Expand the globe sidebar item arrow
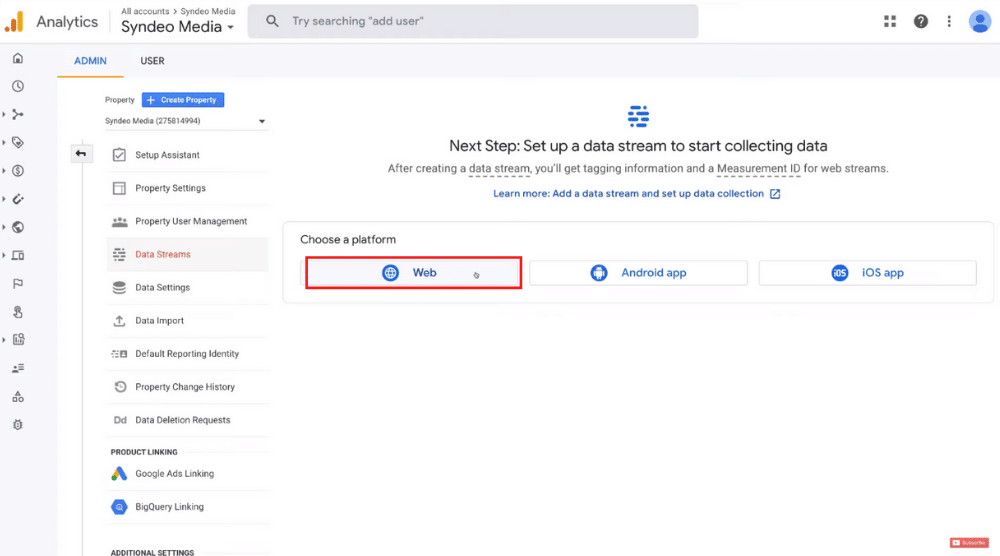 pyautogui.click(x=4, y=227)
